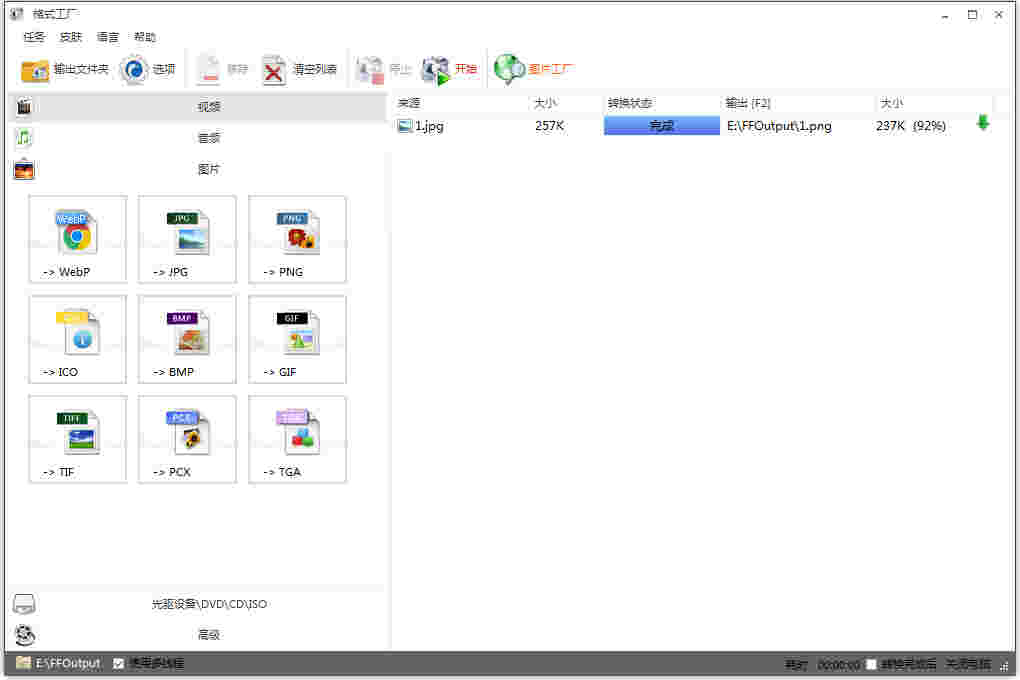
Task: Open the 皮肤 skin menu
Action: (71, 37)
